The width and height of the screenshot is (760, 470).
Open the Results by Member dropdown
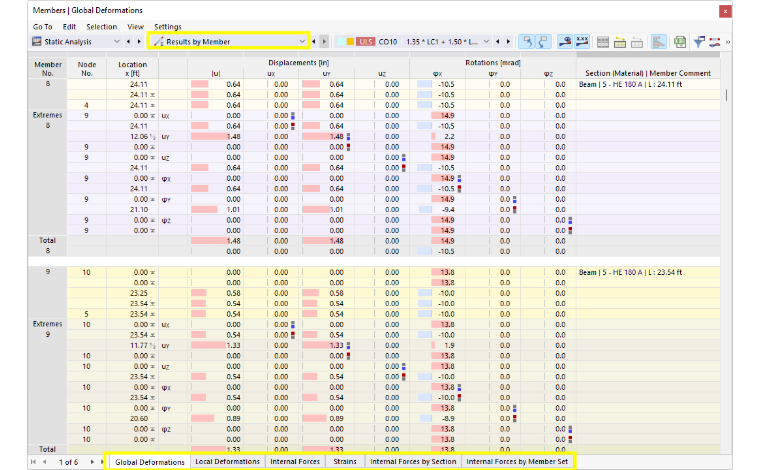tap(228, 42)
